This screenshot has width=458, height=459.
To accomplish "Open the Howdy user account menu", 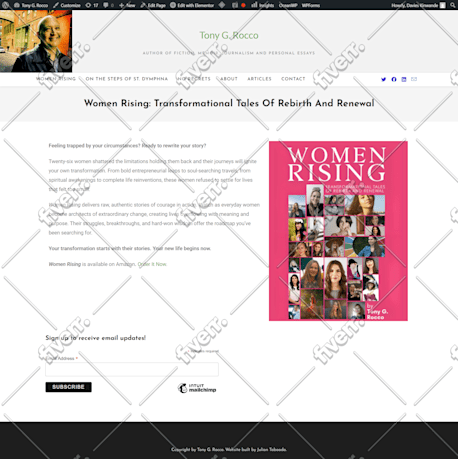I will click(x=418, y=5).
